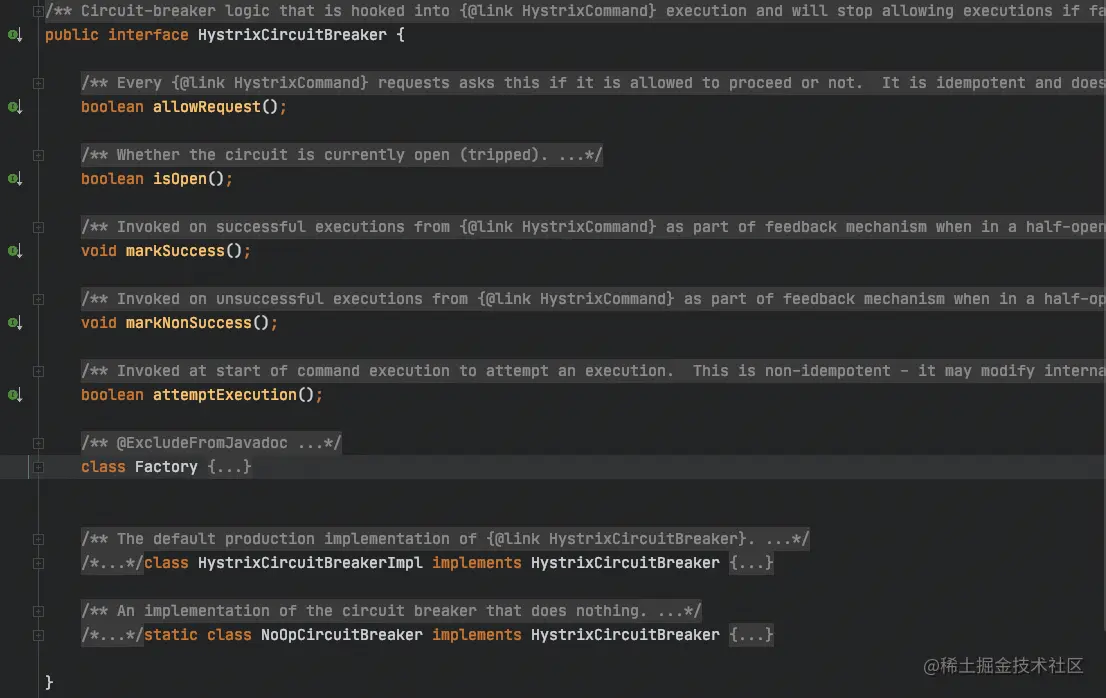Click the /*...*/ fold before 'static class NoOpCircuitBreaker'
1106x698 pixels.
[x=112, y=635]
